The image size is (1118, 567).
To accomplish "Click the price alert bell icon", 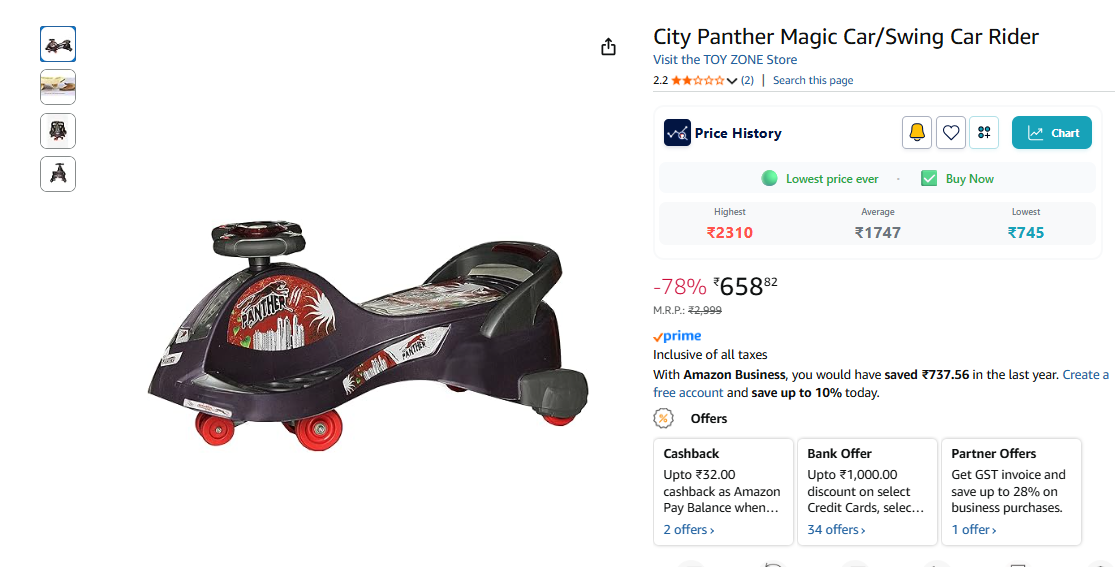I will click(917, 133).
